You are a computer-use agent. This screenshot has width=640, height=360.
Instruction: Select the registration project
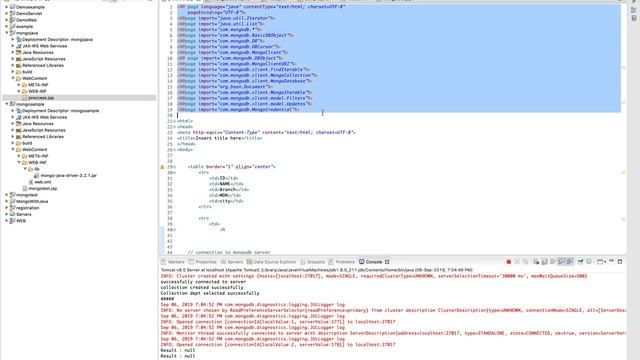tap(27, 208)
